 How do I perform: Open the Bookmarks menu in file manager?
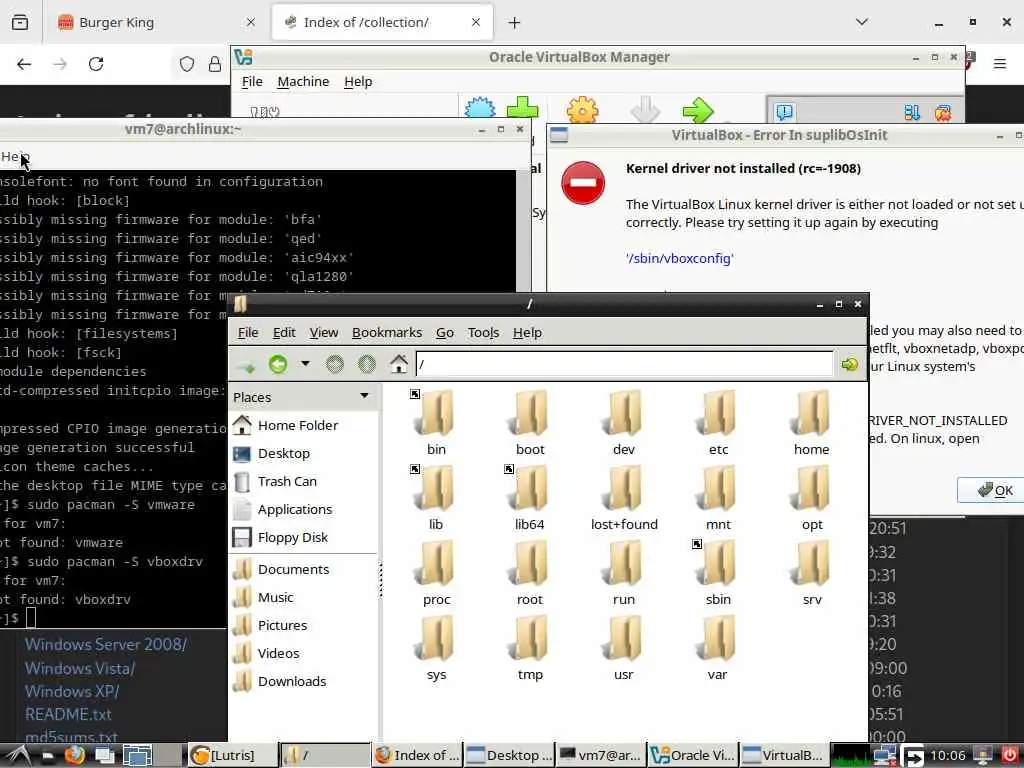coord(387,332)
